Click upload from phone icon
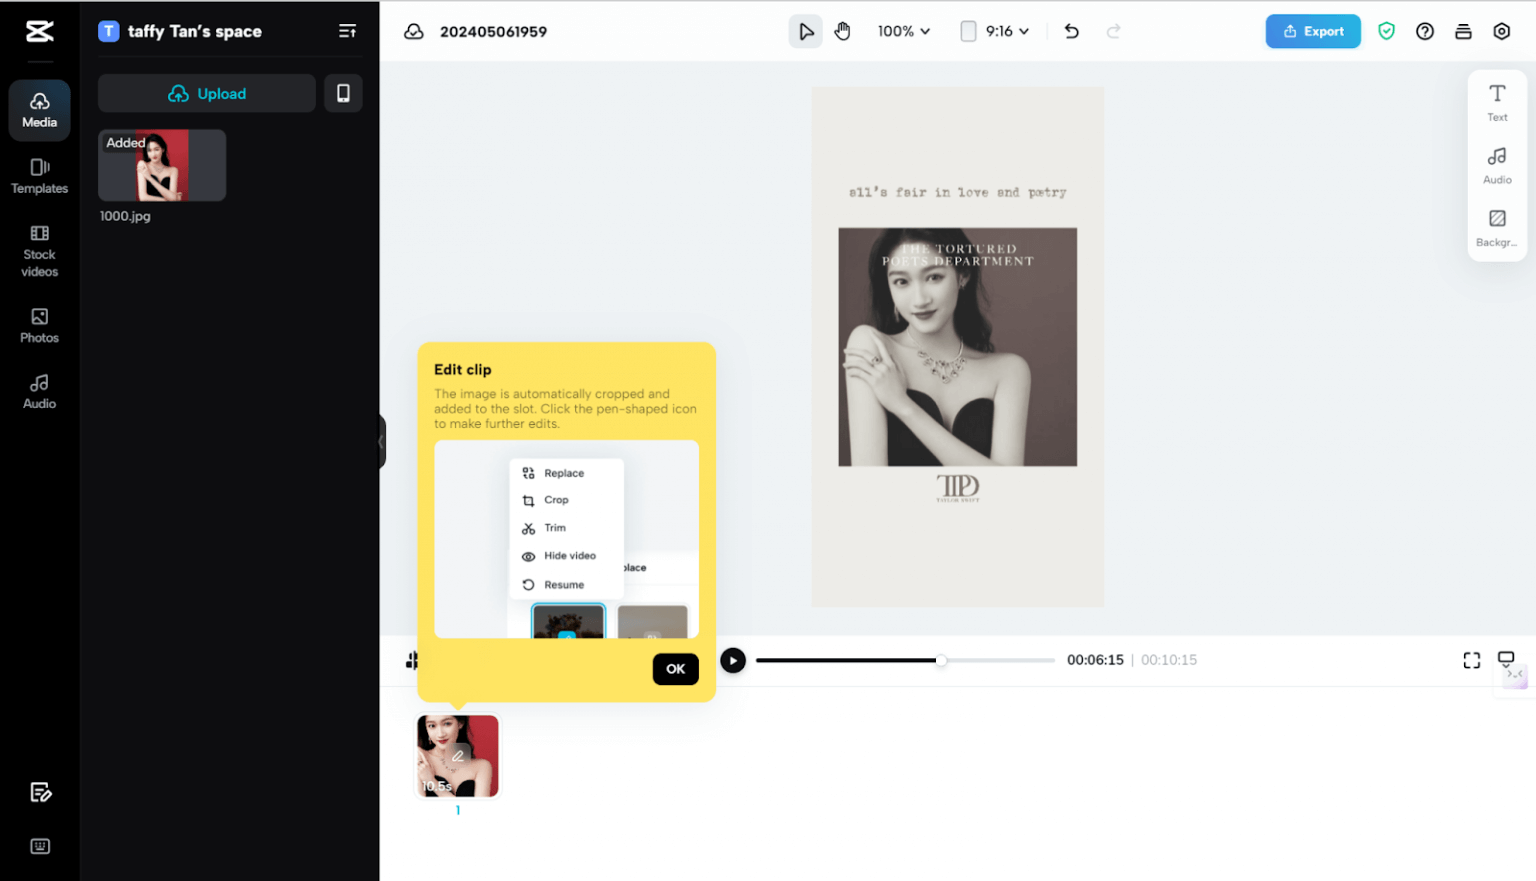 343,94
